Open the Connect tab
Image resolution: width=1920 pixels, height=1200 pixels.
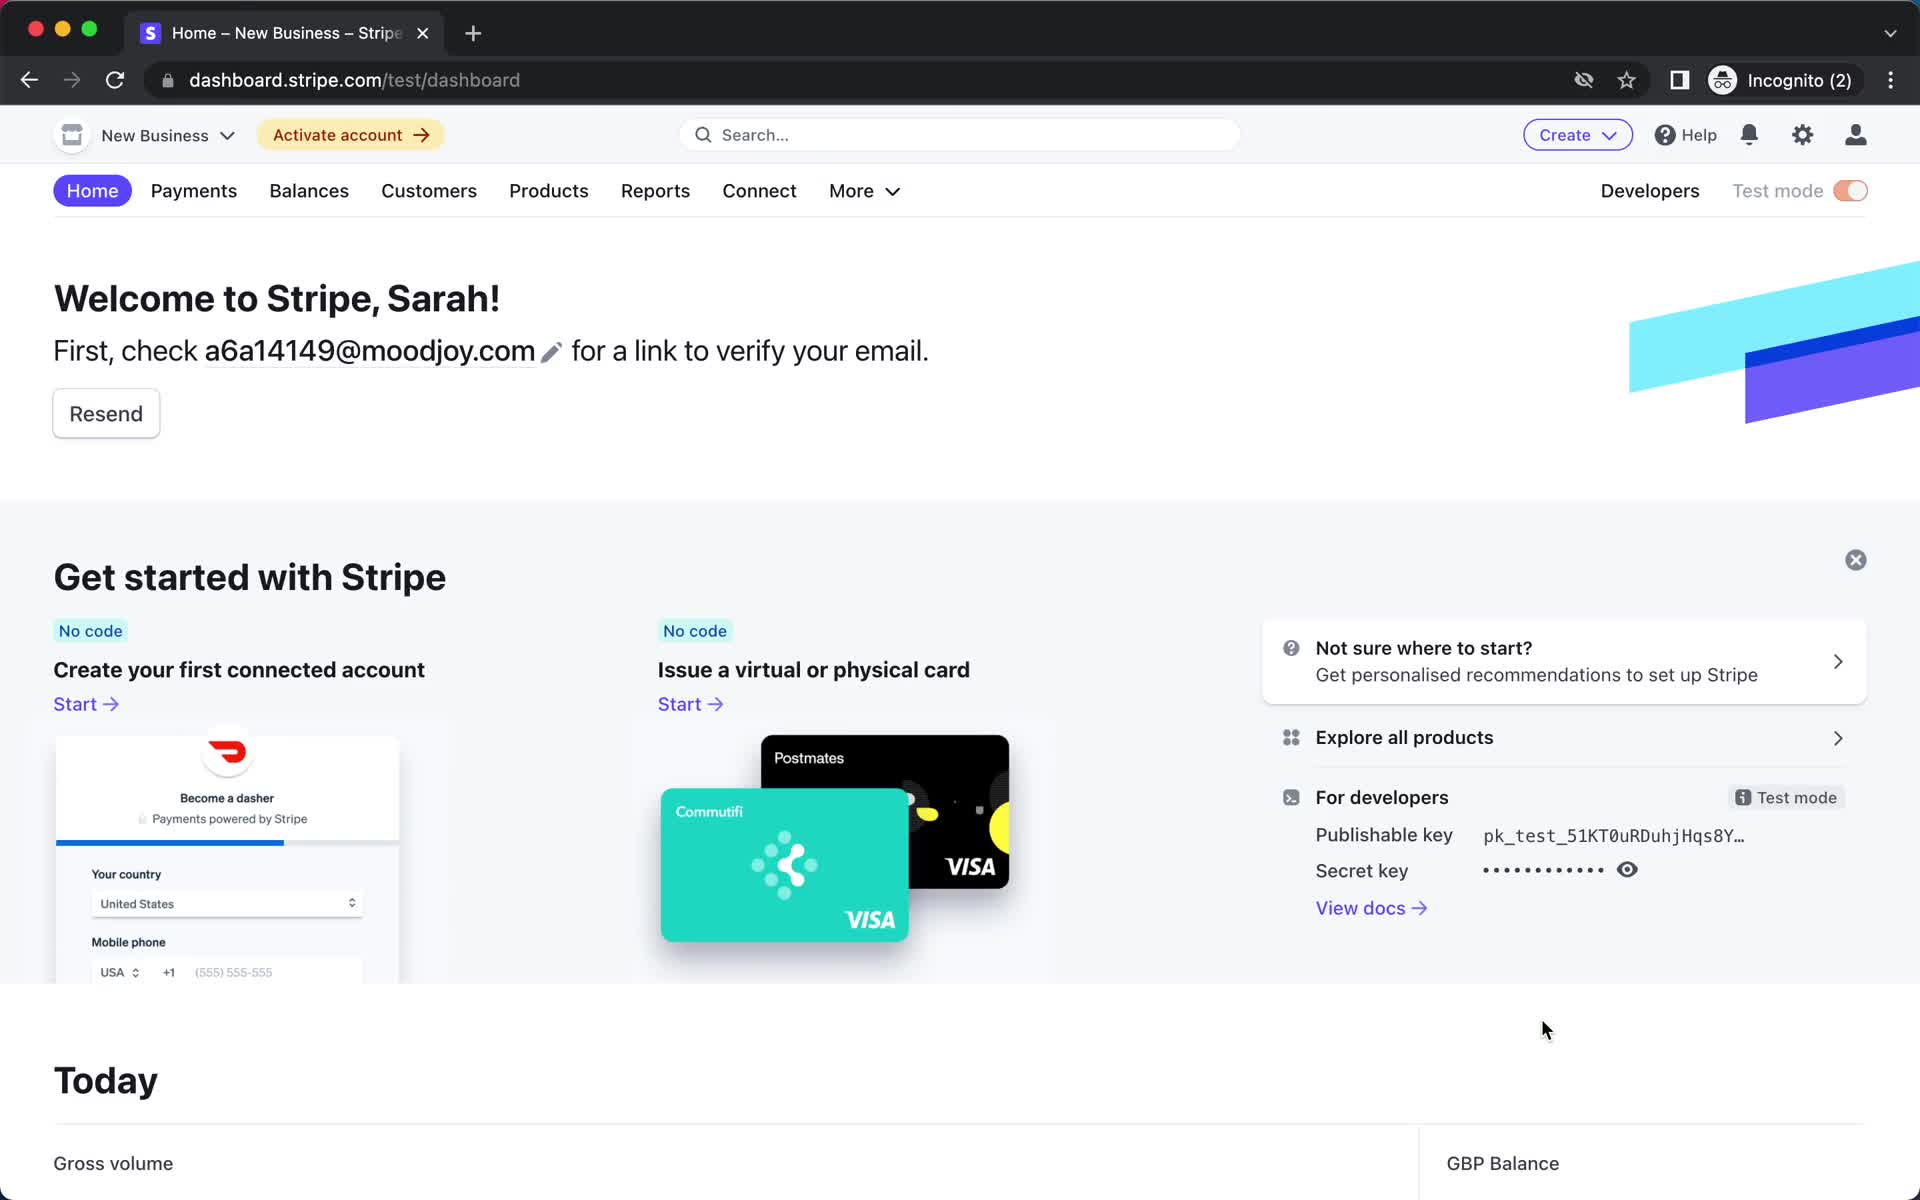click(x=759, y=191)
